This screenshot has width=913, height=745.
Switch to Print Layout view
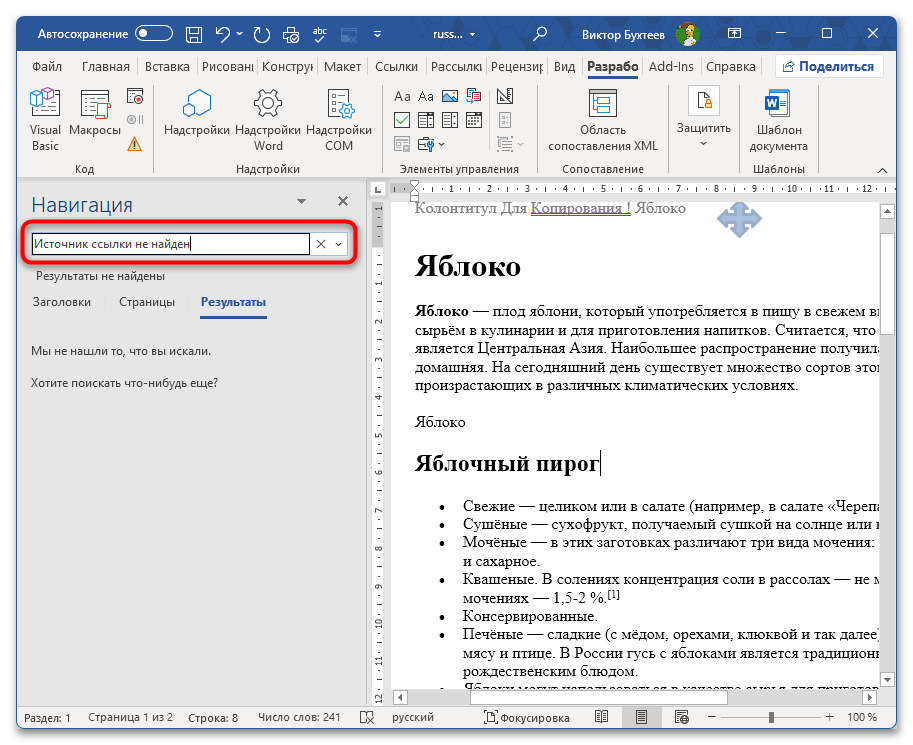641,717
